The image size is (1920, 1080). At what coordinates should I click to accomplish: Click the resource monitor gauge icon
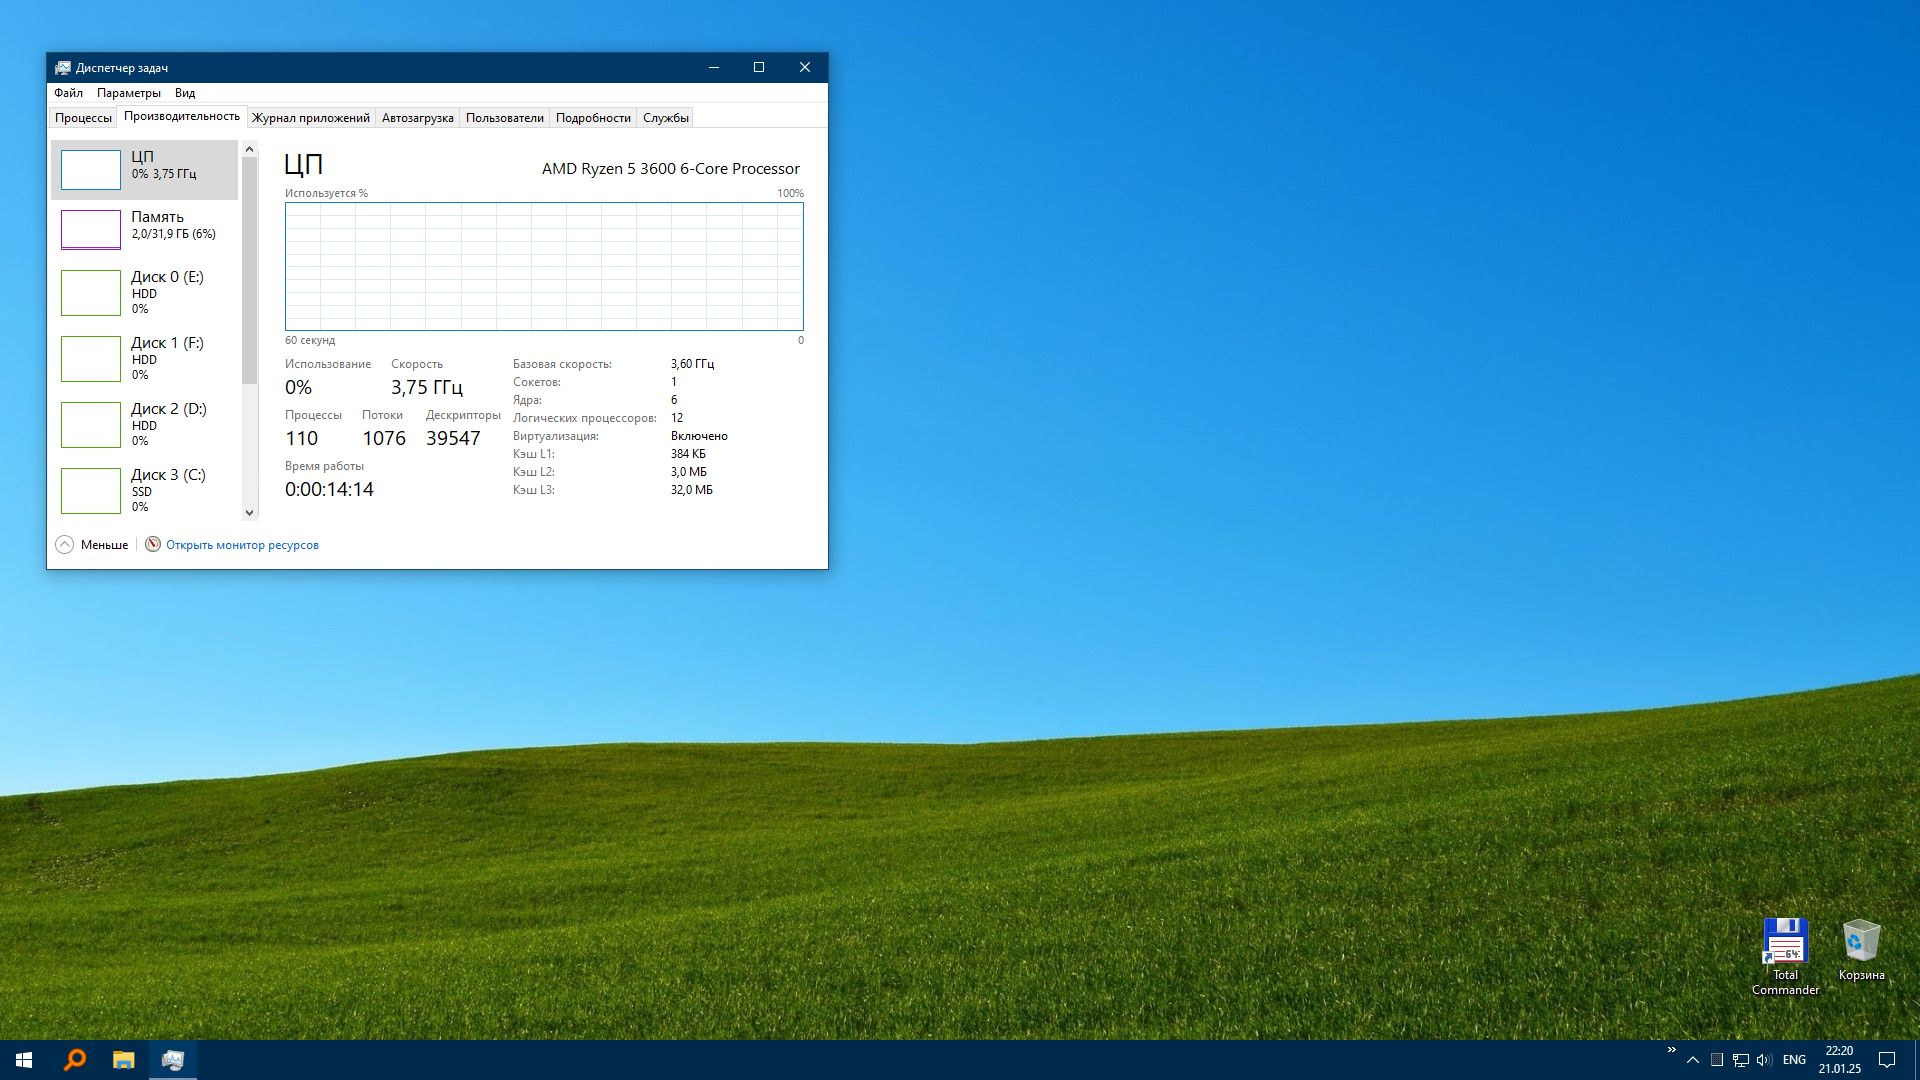[x=153, y=544]
